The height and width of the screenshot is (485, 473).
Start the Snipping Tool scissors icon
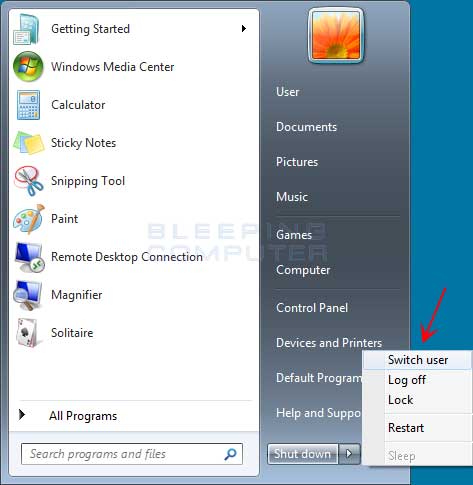pos(29,181)
